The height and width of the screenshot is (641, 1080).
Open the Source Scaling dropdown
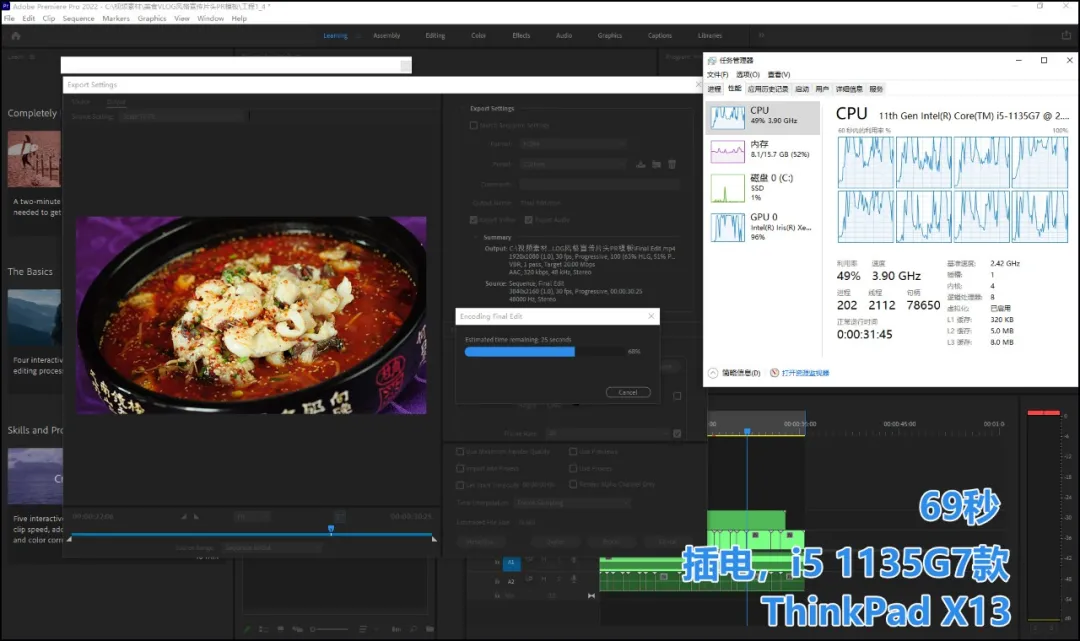(183, 116)
